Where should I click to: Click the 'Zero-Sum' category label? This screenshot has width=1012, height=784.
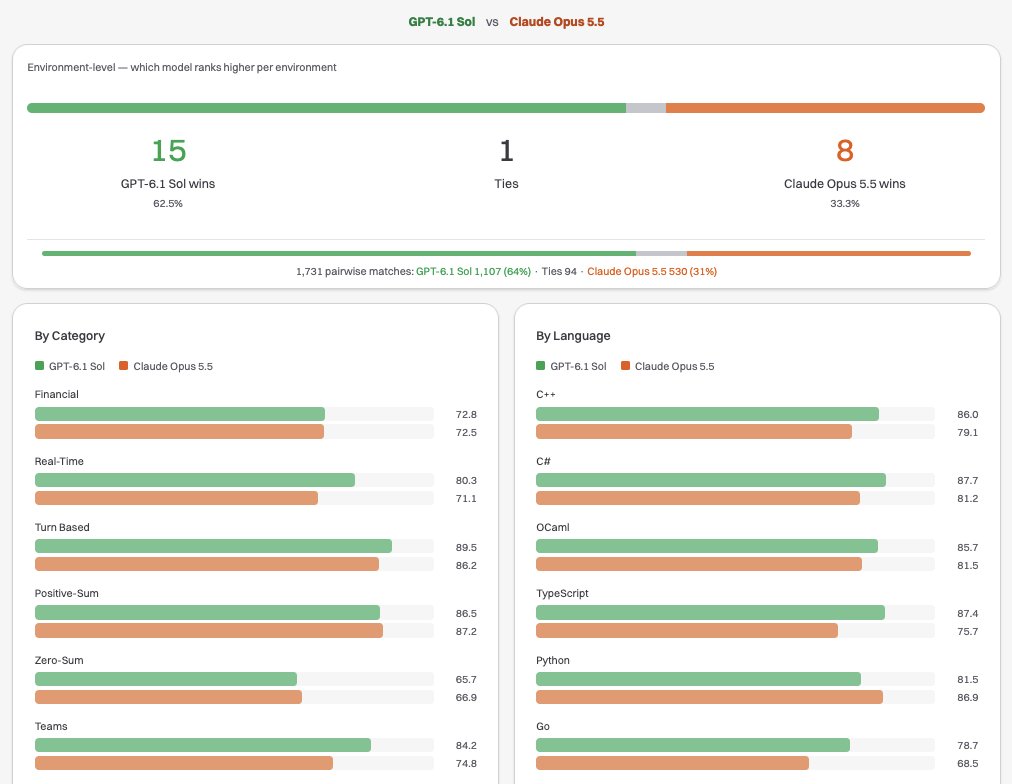59,660
